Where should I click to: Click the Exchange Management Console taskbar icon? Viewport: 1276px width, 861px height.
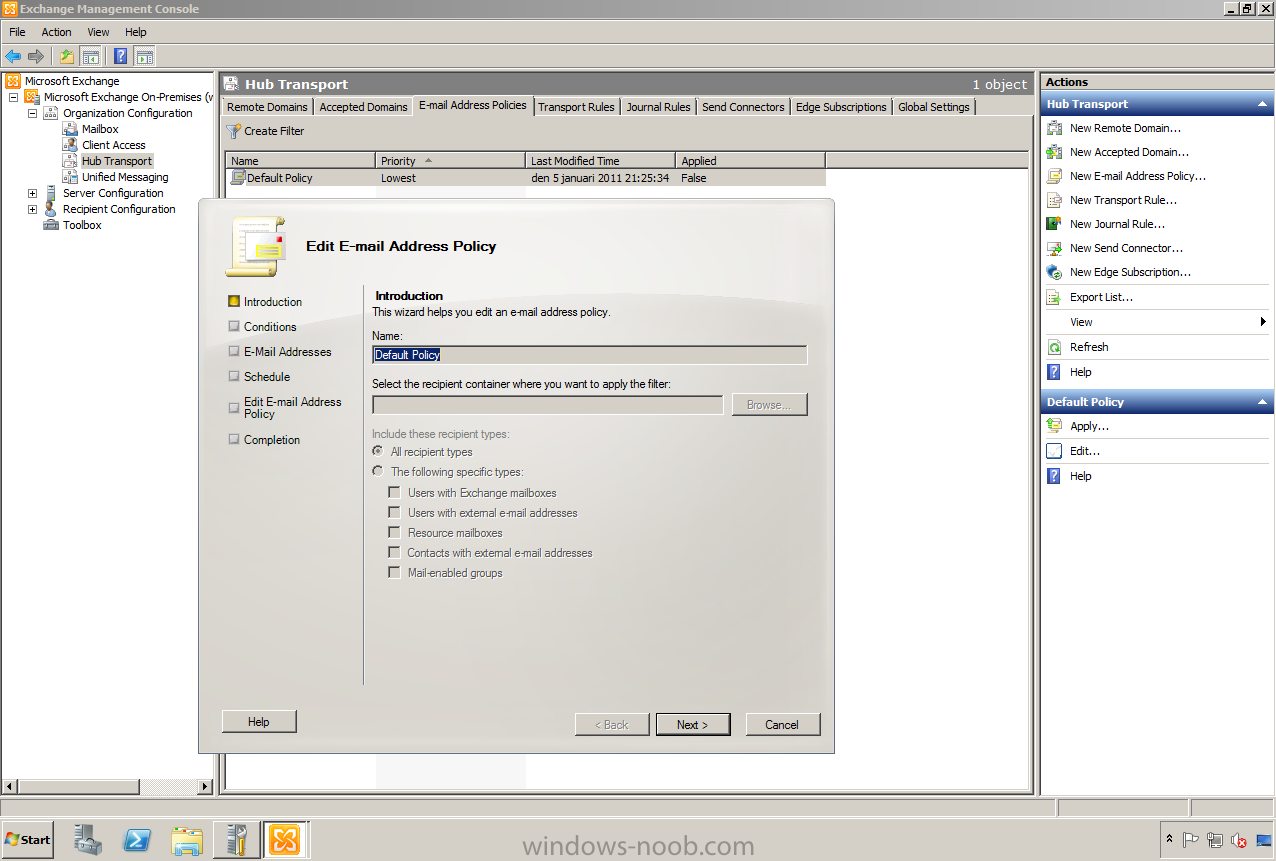pyautogui.click(x=285, y=840)
